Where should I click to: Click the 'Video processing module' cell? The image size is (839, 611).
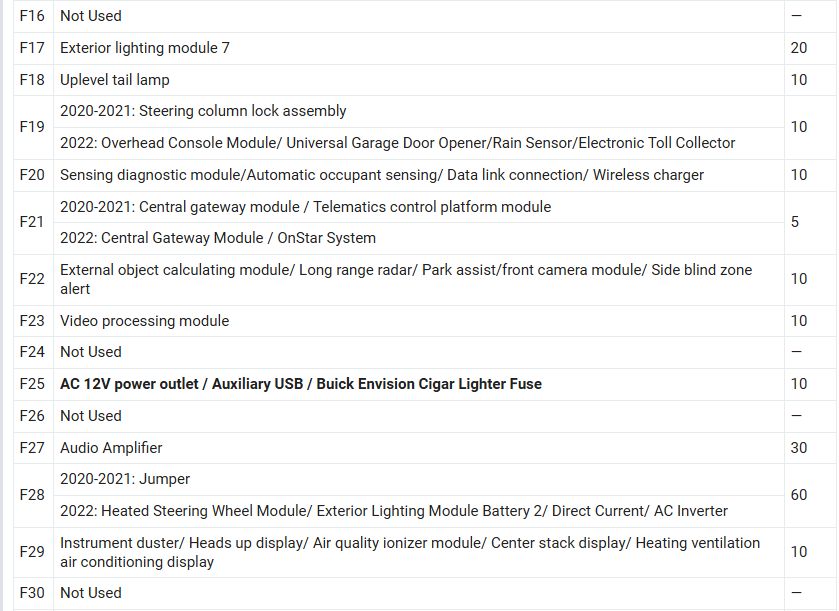tap(144, 321)
